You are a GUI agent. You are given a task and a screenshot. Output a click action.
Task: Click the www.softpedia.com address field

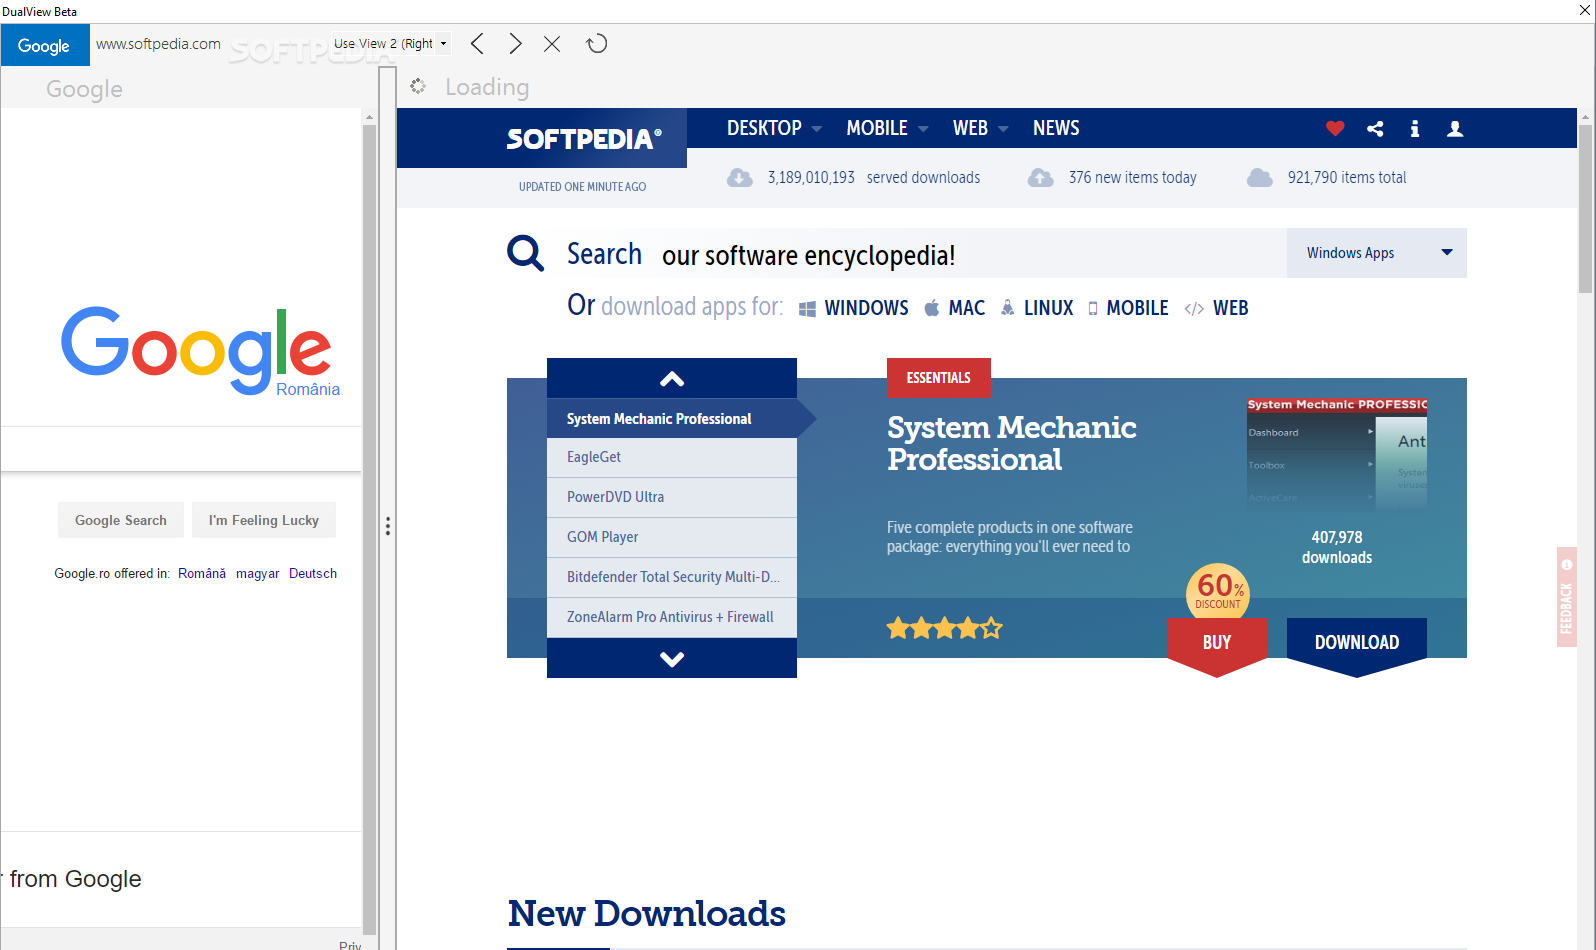click(x=158, y=44)
